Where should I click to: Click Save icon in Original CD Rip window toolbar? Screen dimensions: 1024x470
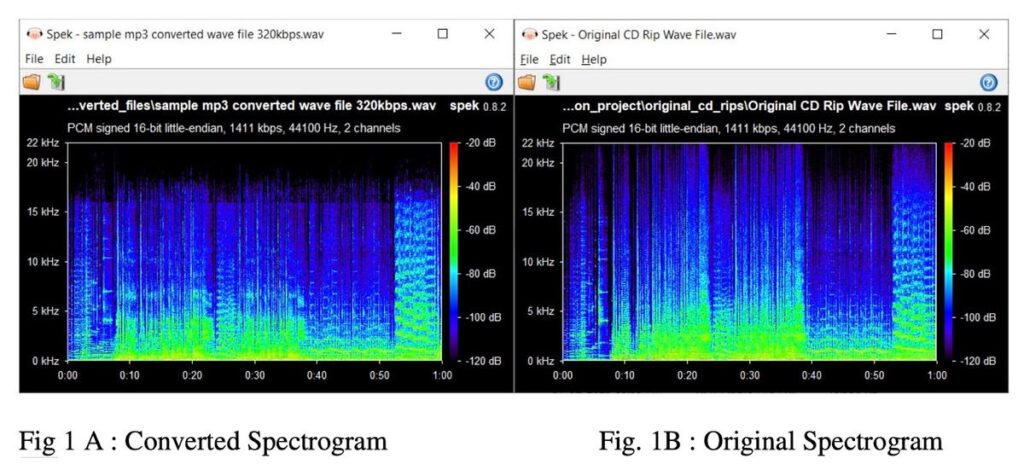pyautogui.click(x=550, y=82)
